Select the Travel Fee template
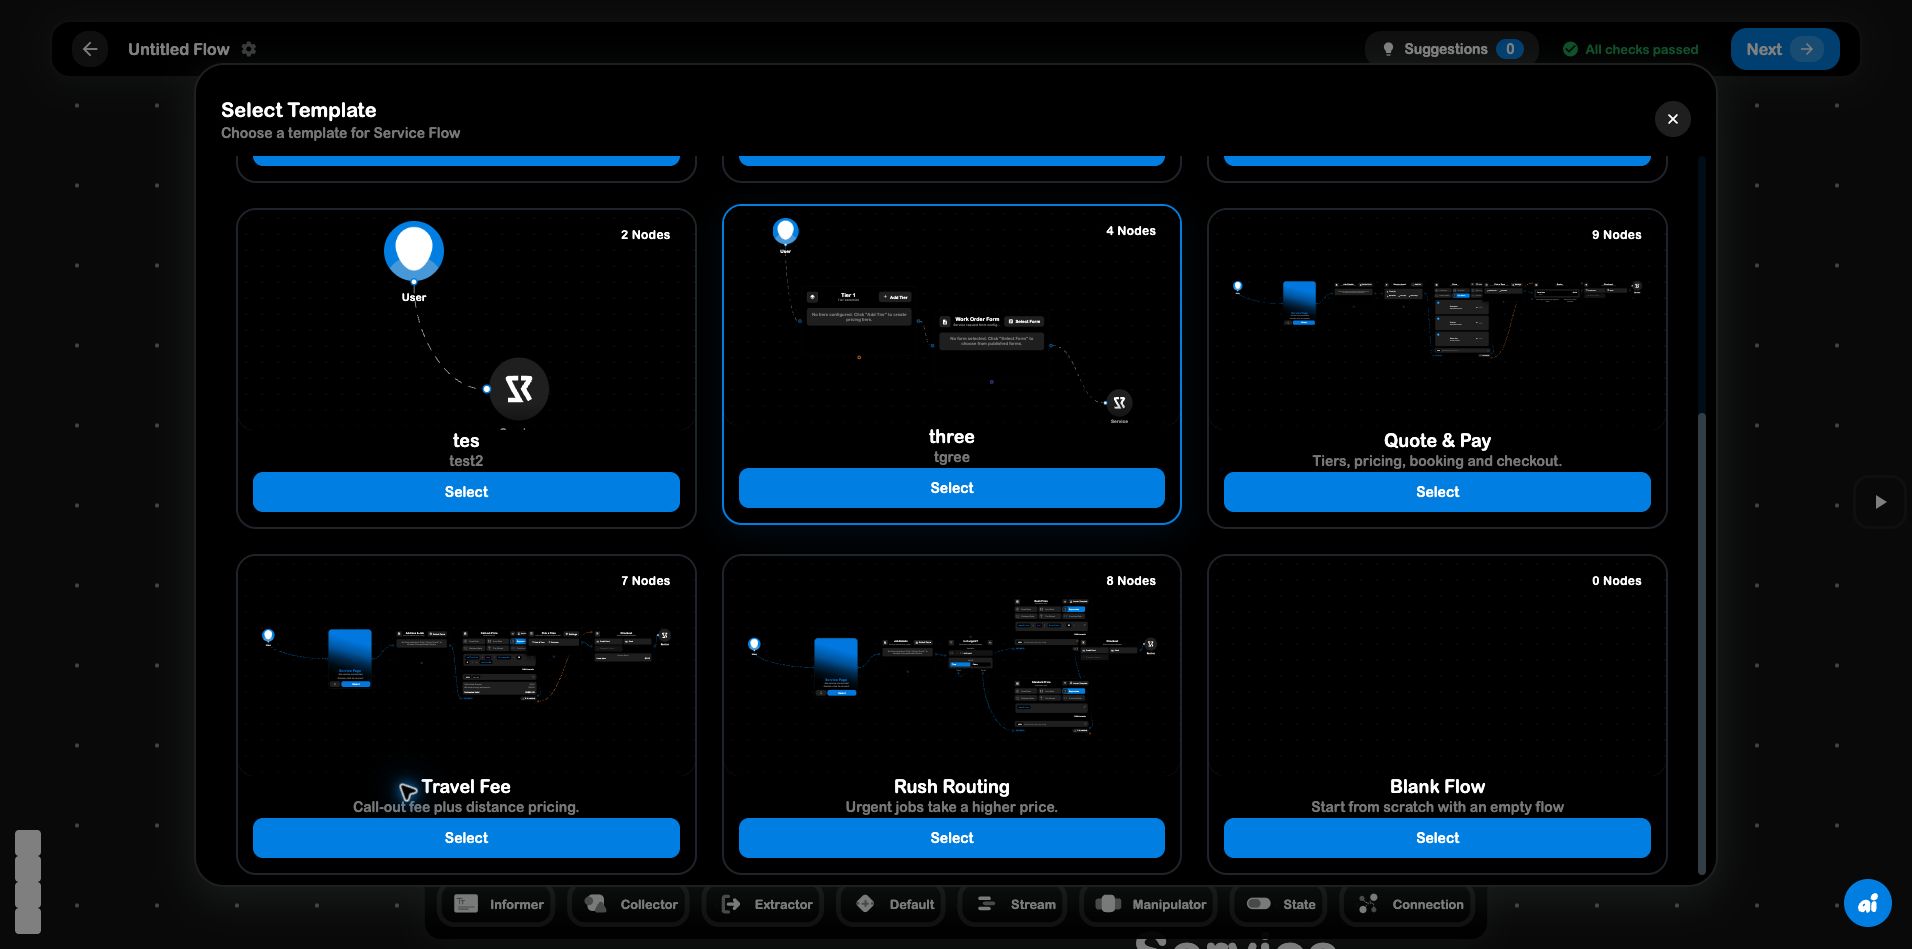The height and width of the screenshot is (949, 1912). coord(466,838)
